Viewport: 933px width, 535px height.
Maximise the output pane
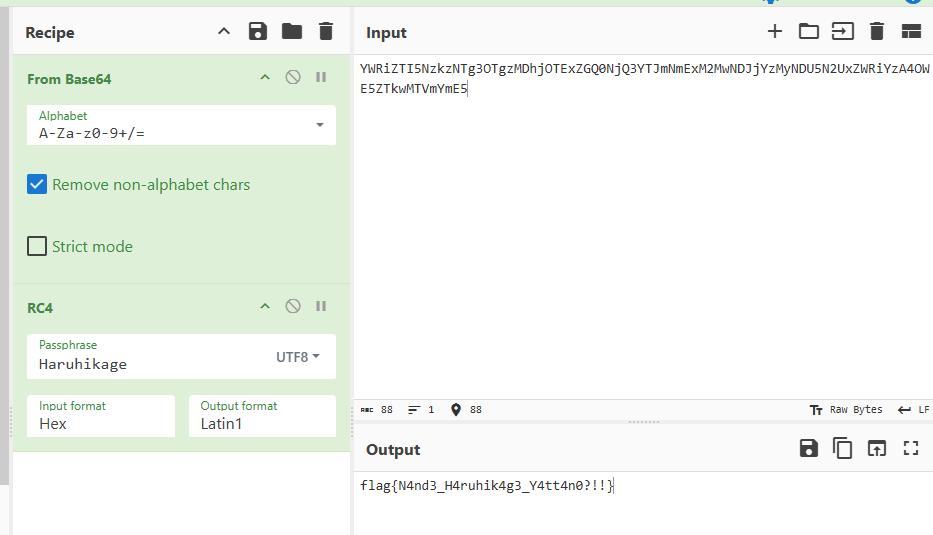(x=911, y=449)
